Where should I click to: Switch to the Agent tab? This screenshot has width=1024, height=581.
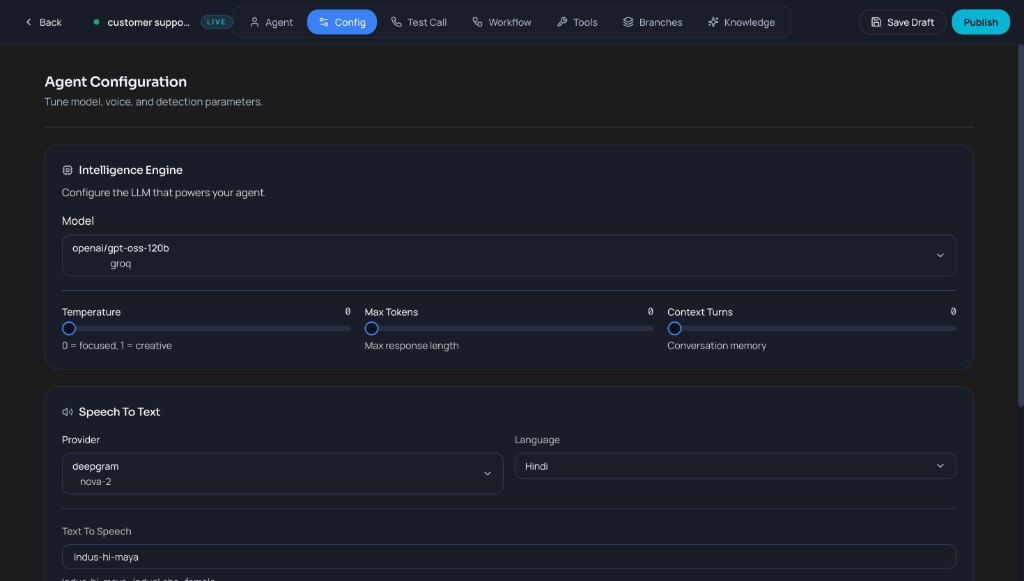tap(270, 21)
